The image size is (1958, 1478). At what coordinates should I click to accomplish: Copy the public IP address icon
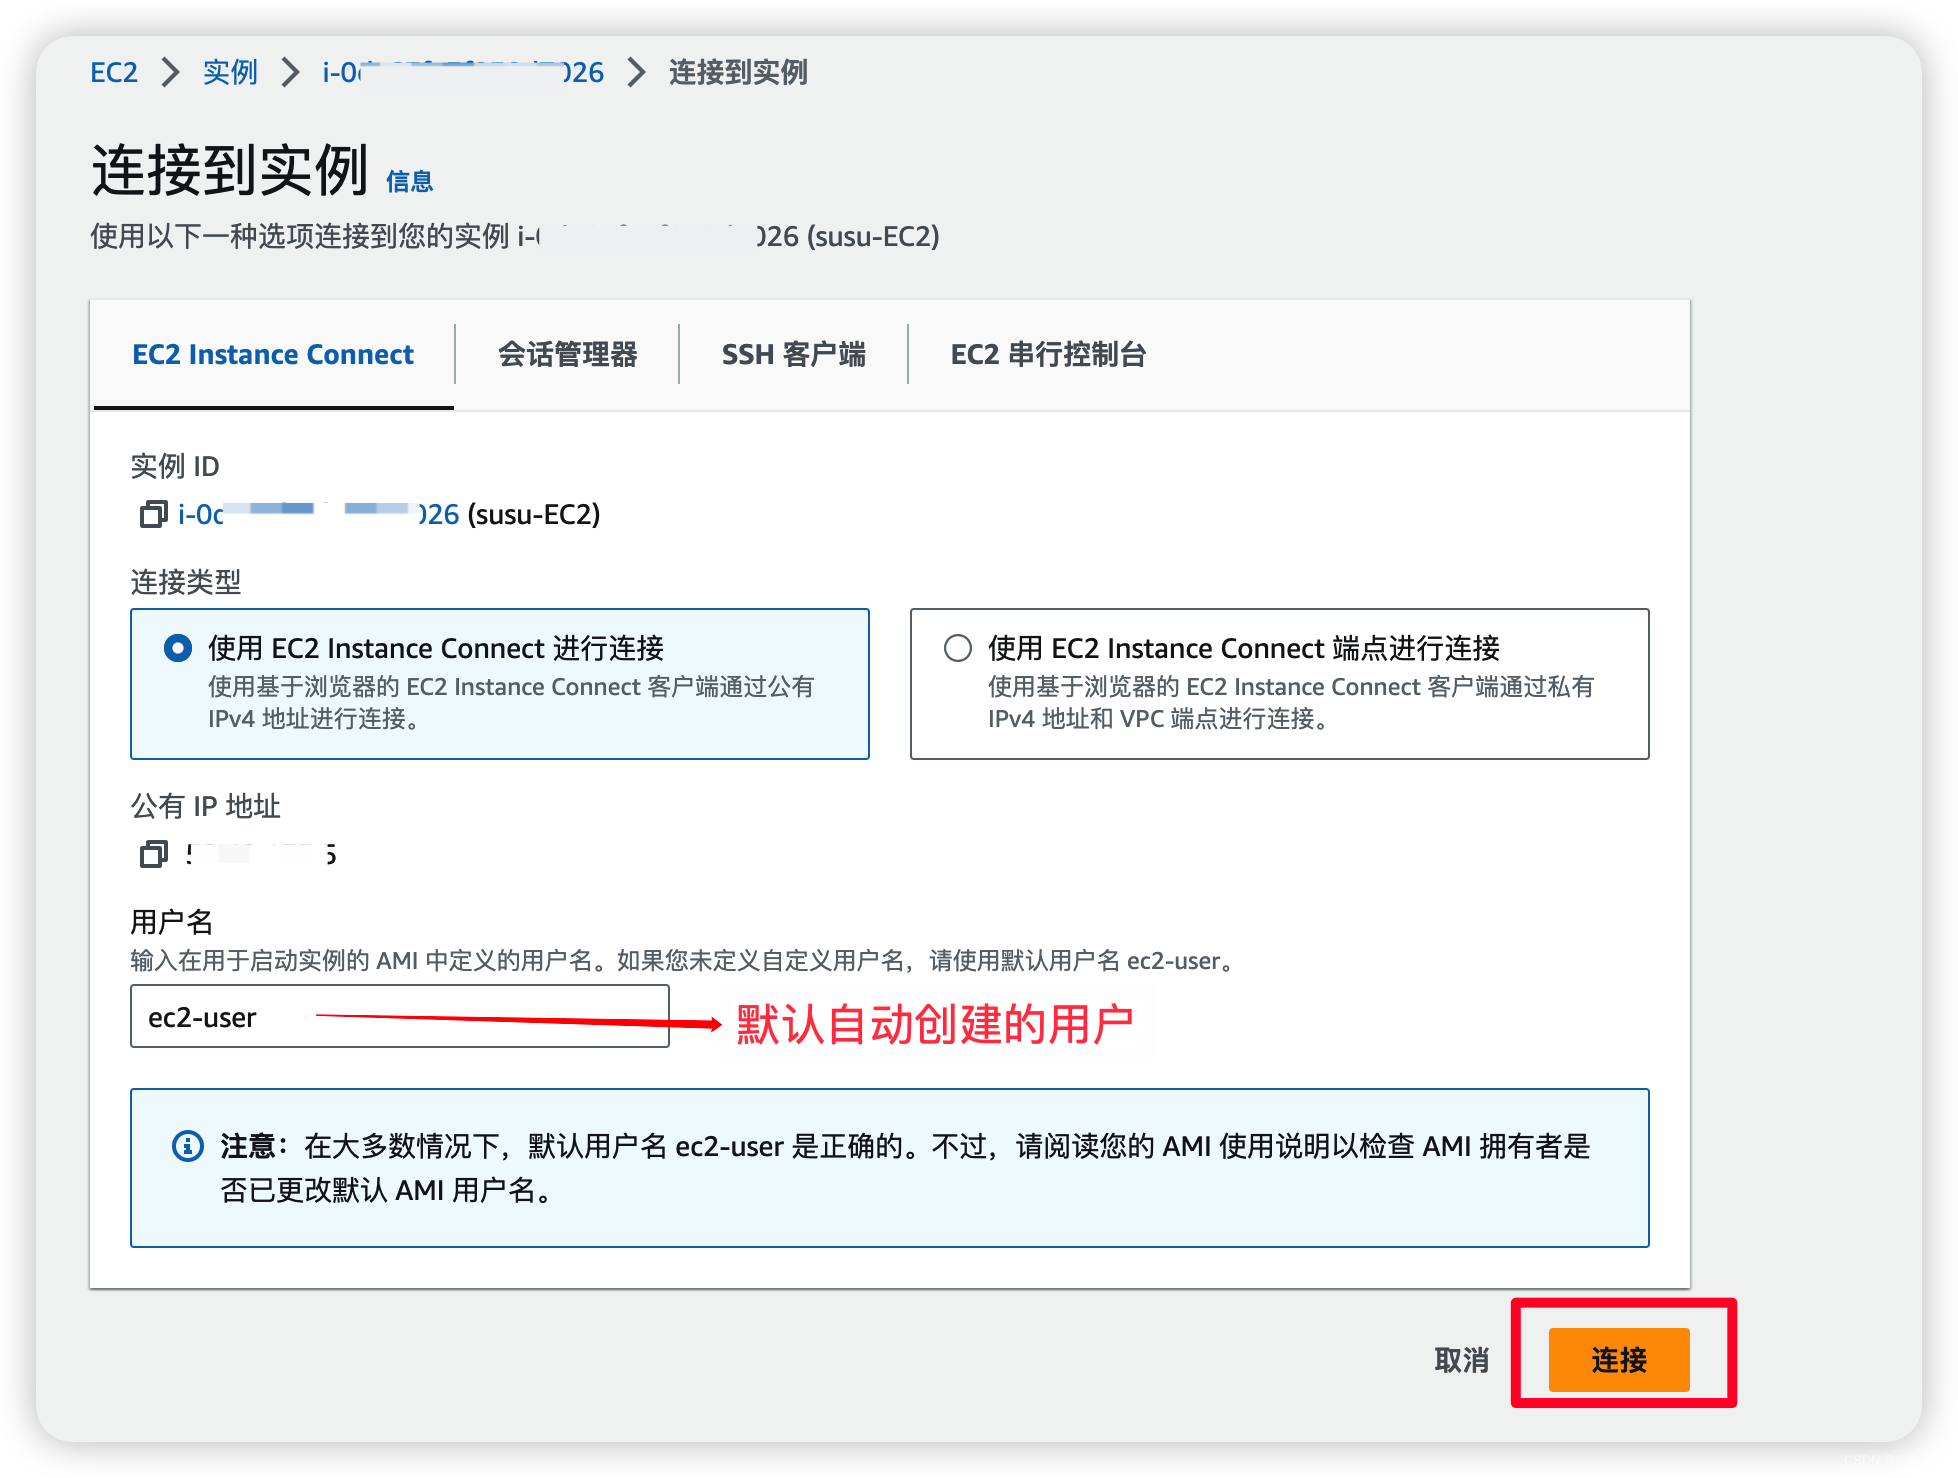click(x=153, y=854)
